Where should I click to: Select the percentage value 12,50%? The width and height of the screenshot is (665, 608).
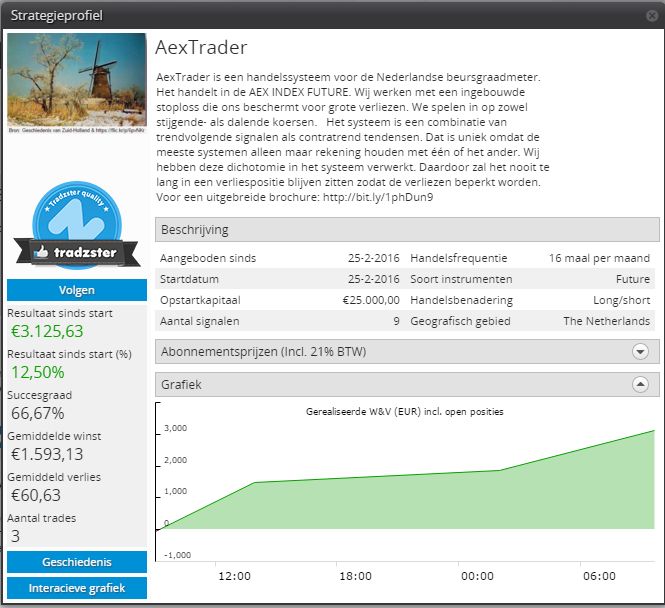(38, 372)
